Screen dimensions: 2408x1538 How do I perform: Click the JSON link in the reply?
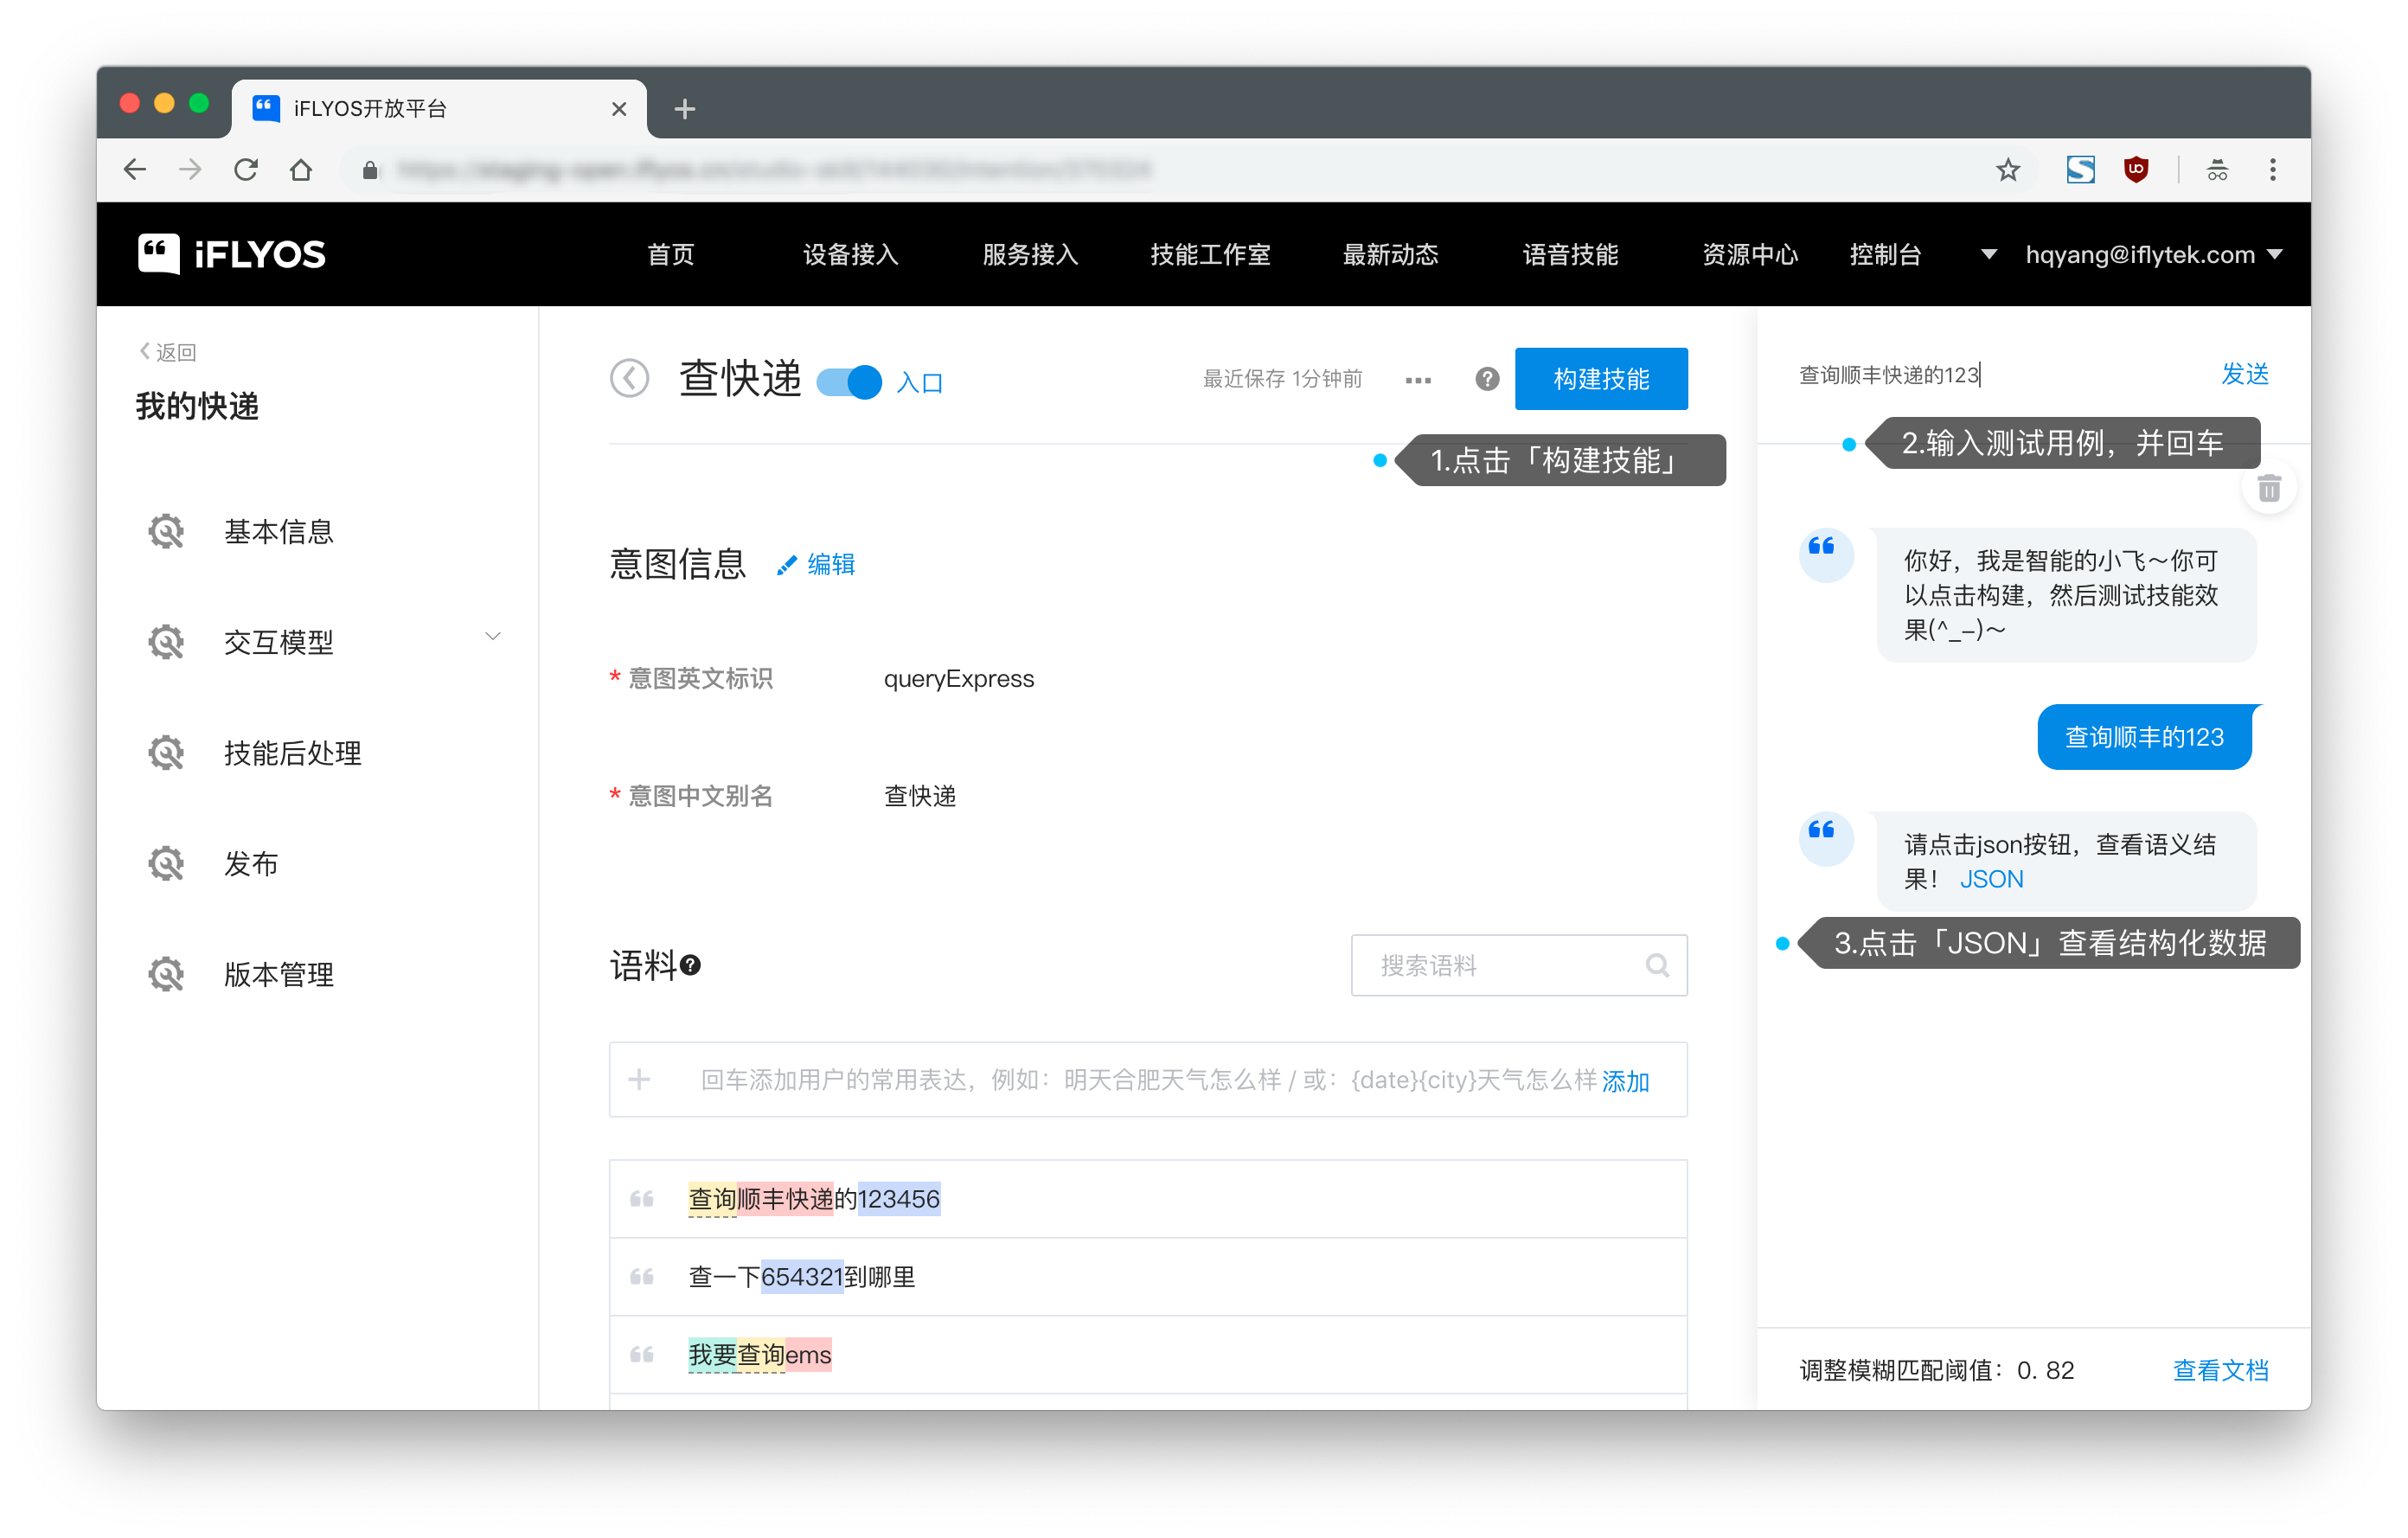pos(1991,879)
